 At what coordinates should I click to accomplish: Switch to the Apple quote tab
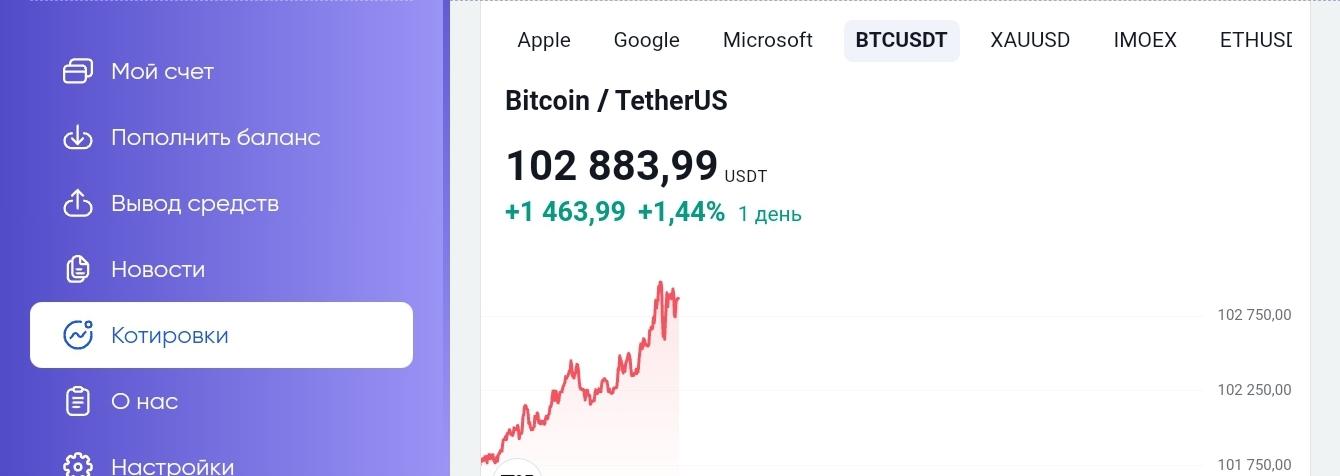click(544, 41)
